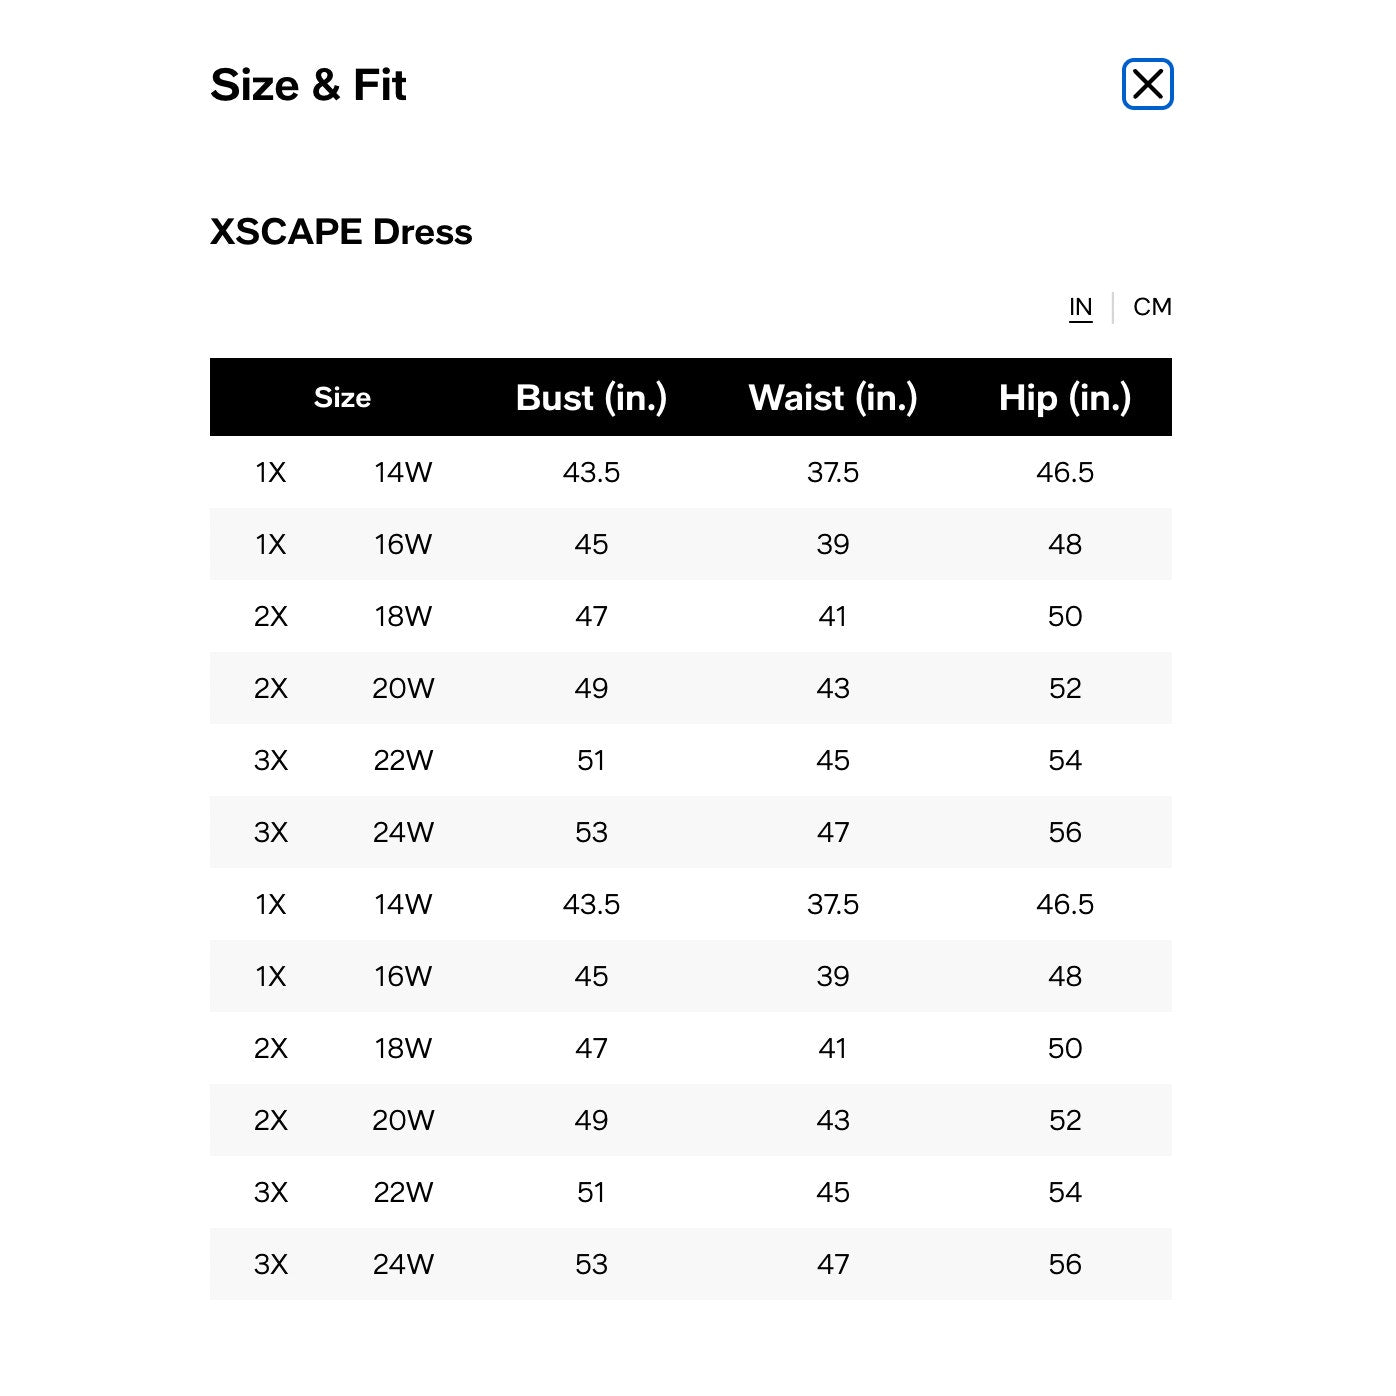Click 16W in the second table row
The width and height of the screenshot is (1396, 1396).
pyautogui.click(x=403, y=544)
